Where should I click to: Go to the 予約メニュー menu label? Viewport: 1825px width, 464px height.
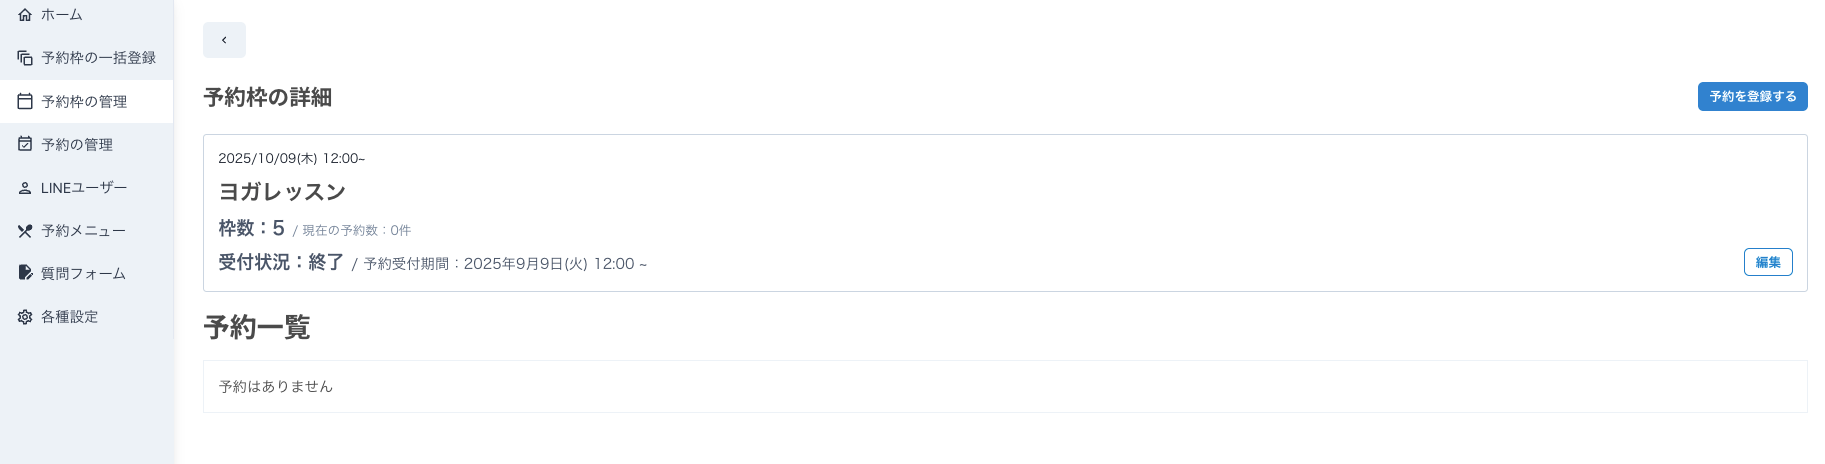coord(83,231)
